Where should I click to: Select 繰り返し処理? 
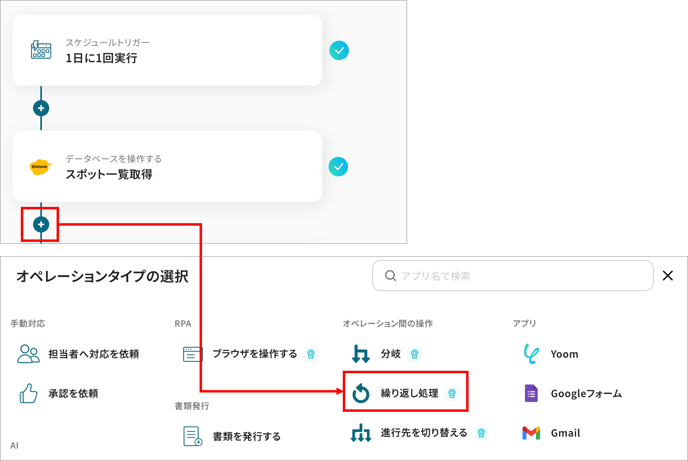coord(409,393)
